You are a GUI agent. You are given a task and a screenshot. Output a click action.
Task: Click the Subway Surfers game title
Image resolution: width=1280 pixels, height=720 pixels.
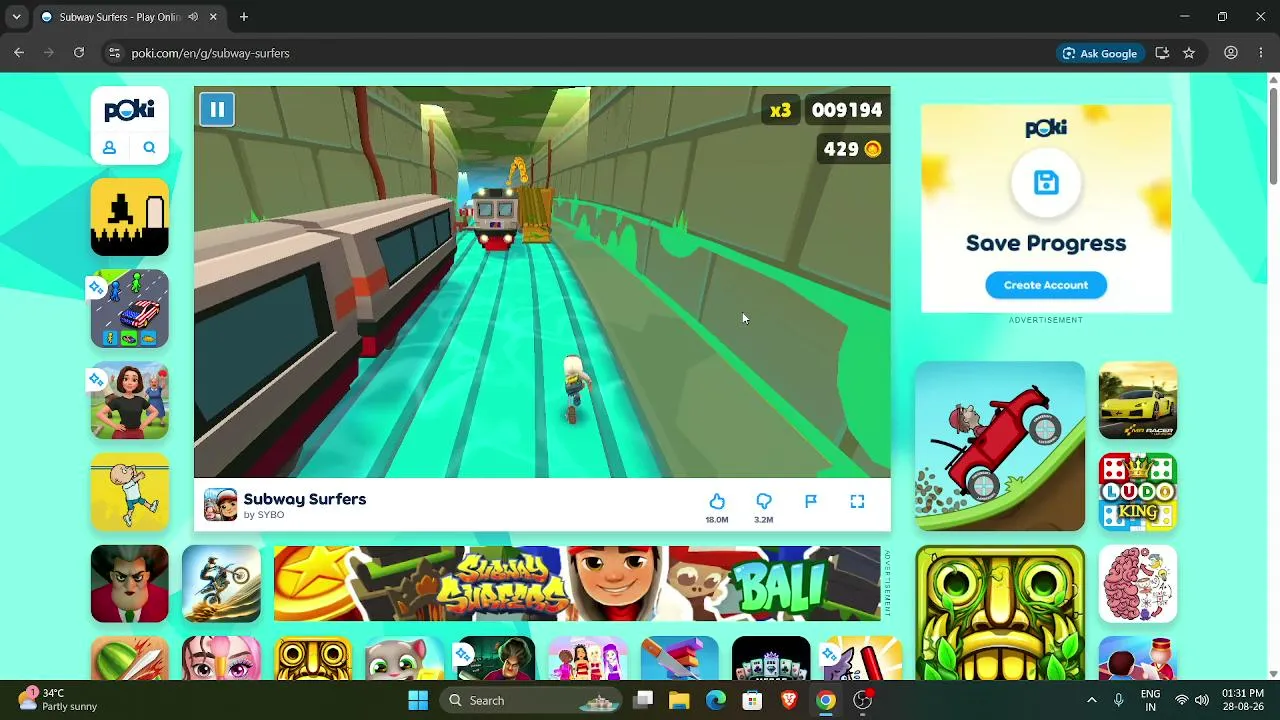[x=305, y=499]
